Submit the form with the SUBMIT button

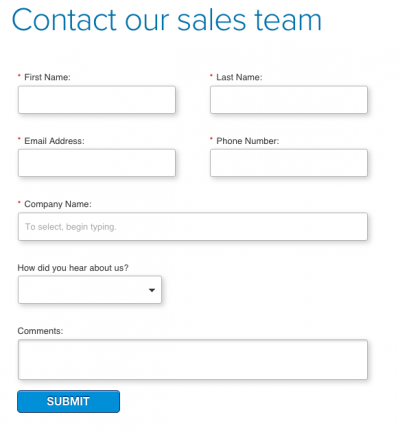(68, 401)
